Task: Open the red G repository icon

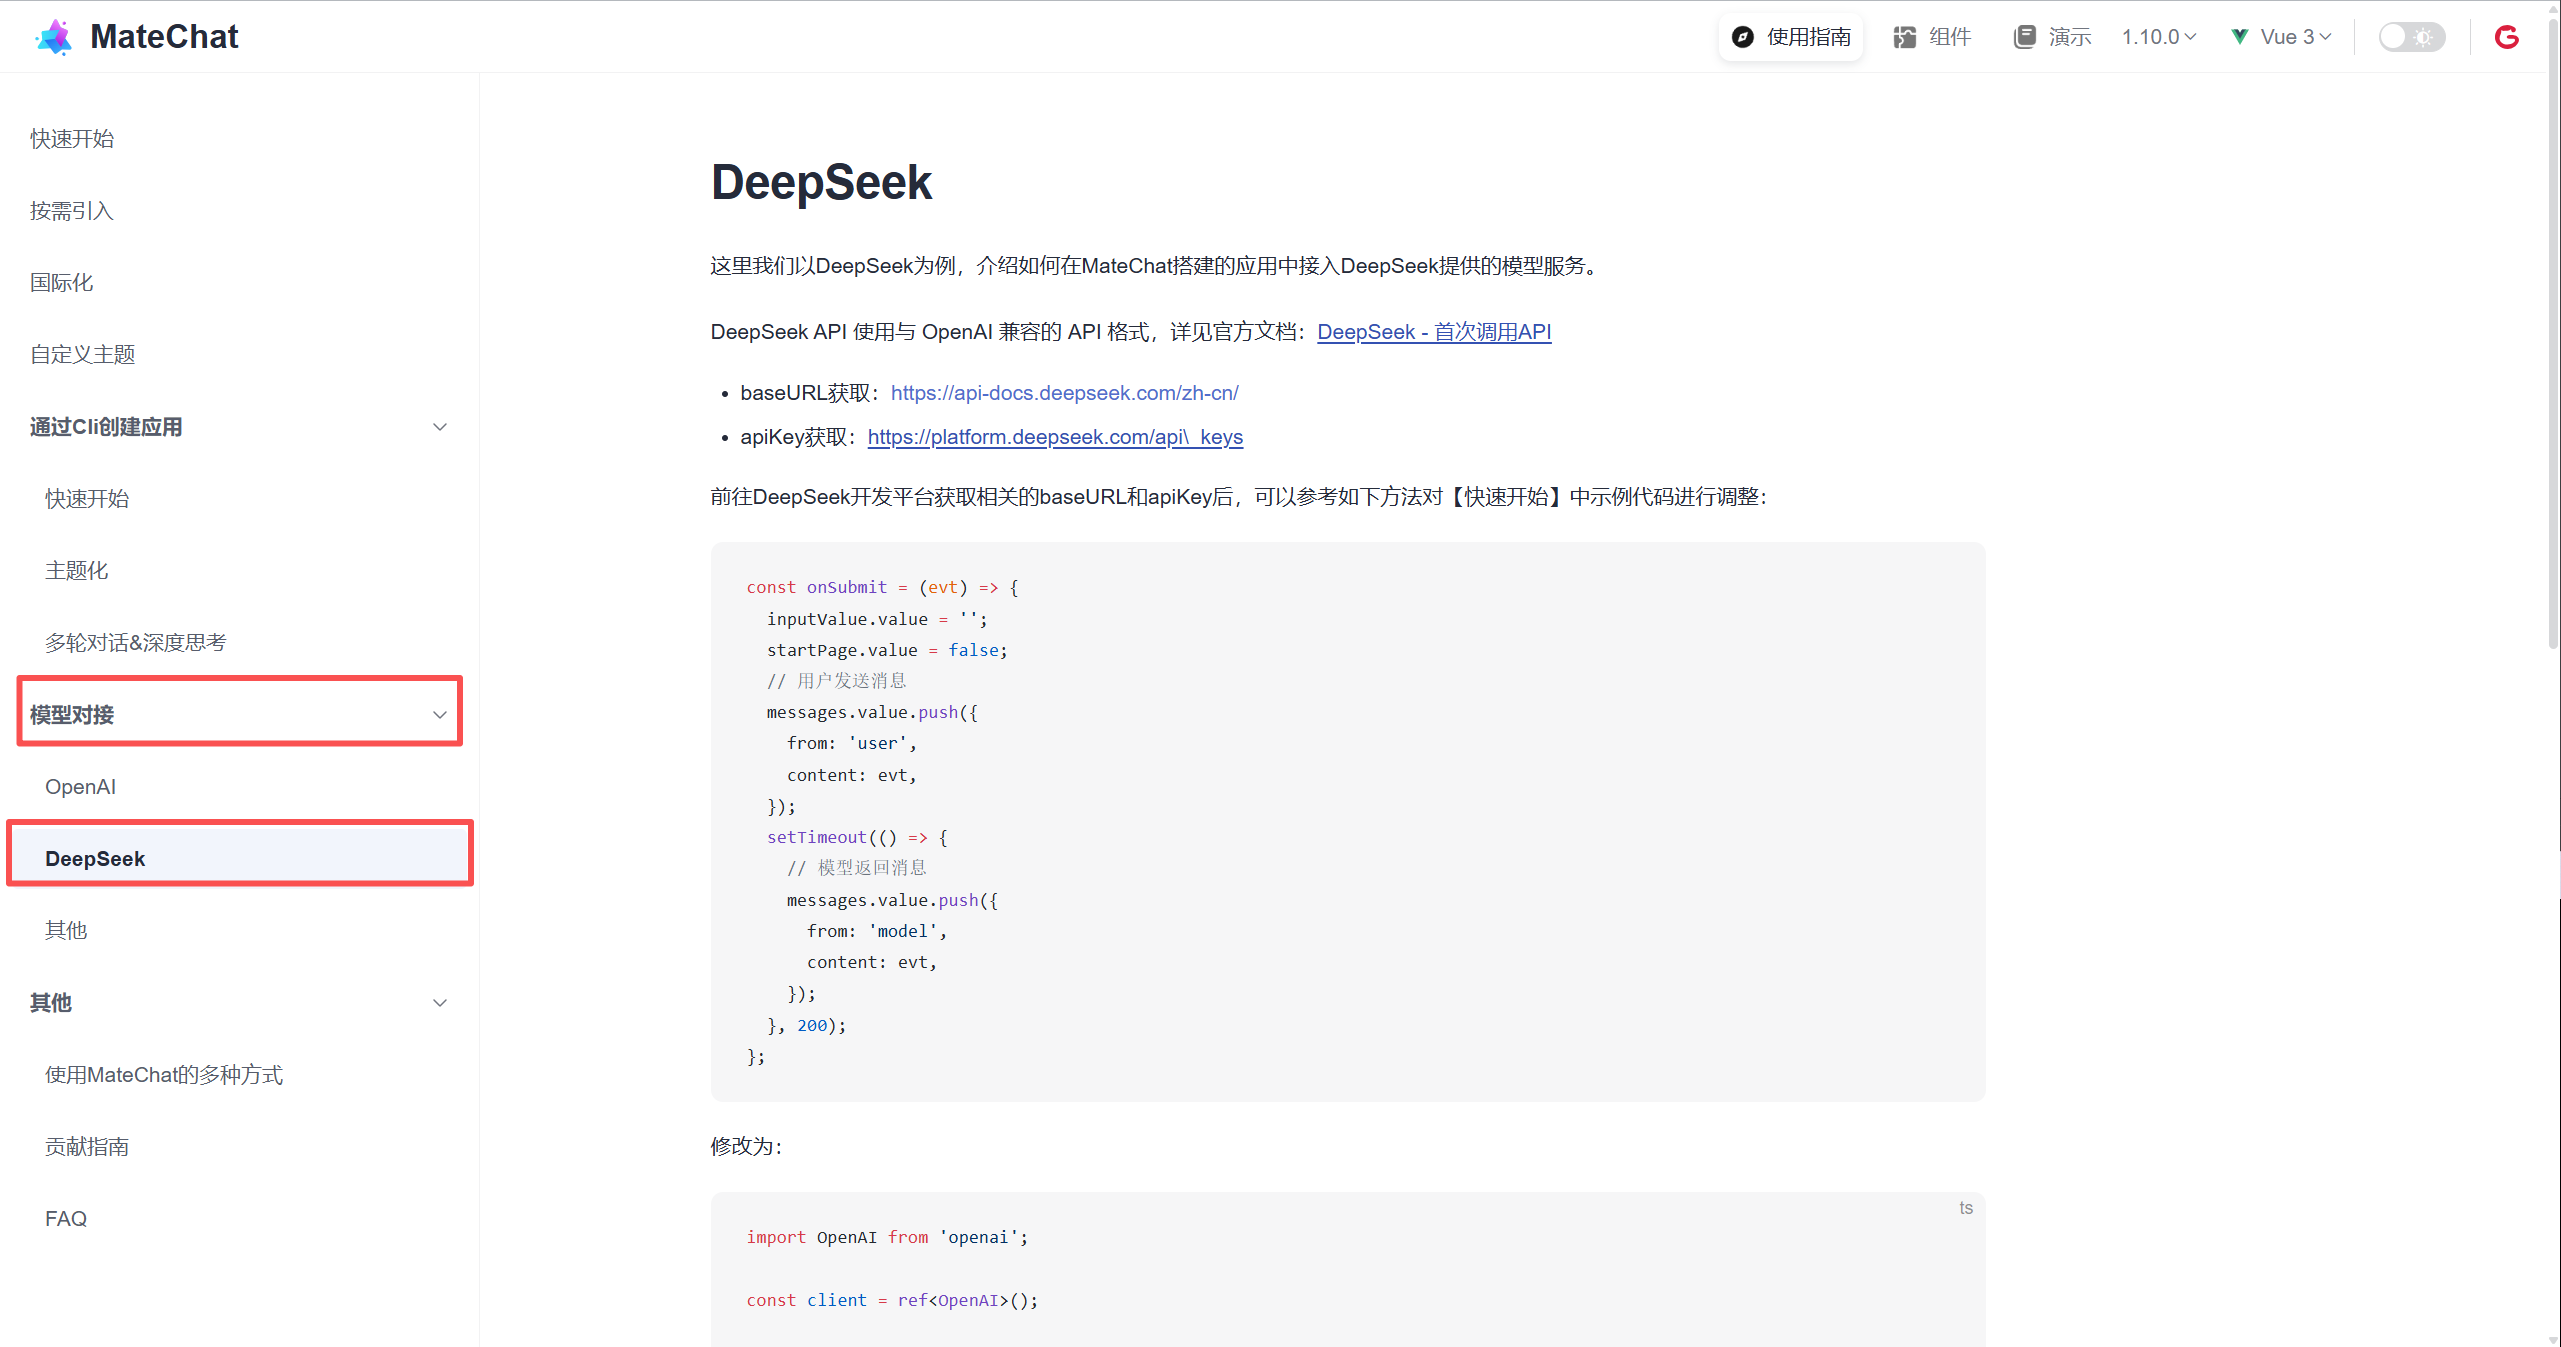Action: [2506, 37]
